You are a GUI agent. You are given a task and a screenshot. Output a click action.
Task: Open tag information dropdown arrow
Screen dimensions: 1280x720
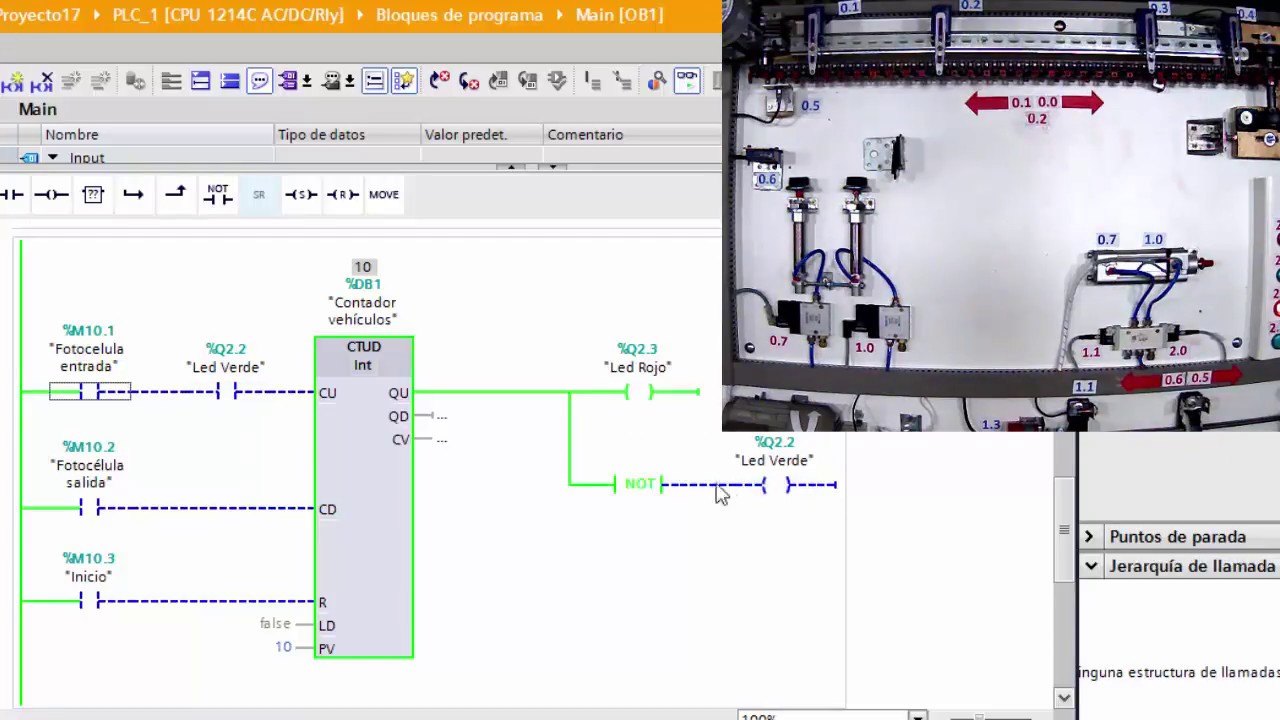(x=349, y=81)
